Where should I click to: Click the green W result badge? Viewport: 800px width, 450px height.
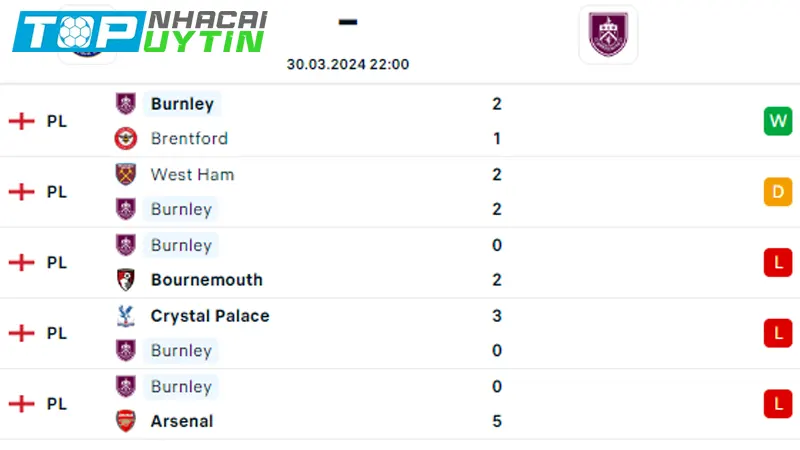[778, 121]
